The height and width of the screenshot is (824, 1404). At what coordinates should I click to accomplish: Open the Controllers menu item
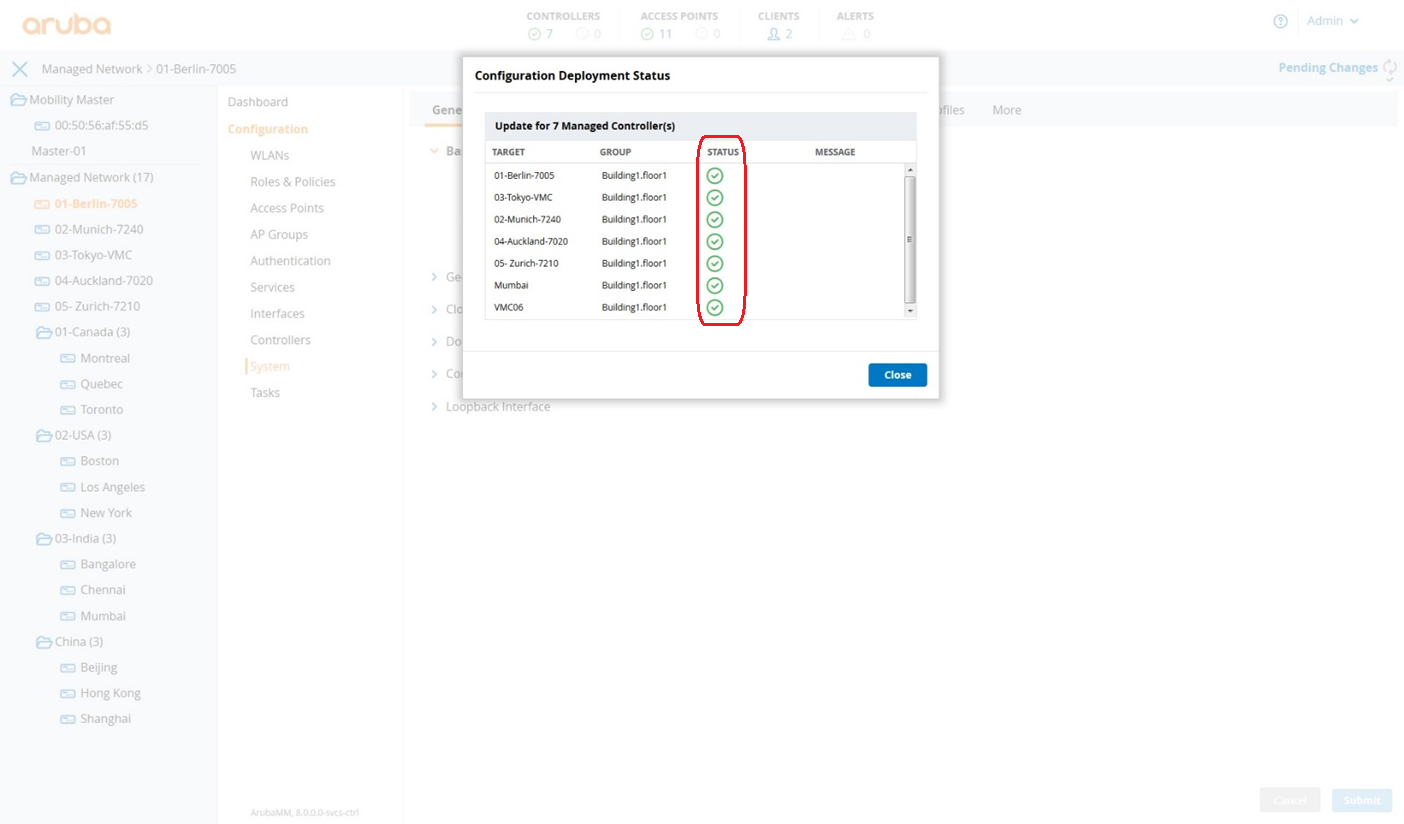click(x=280, y=340)
